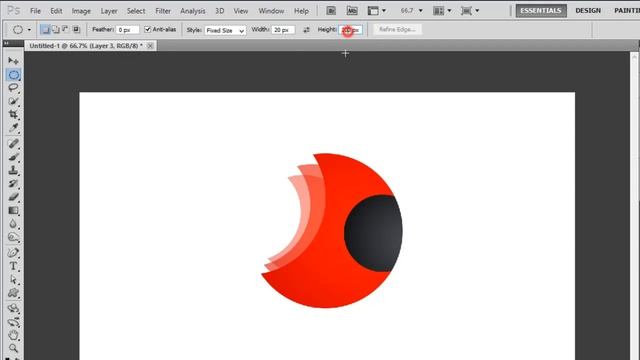Open the Screen Mode dropdown
This screenshot has height=360, width=640.
[x=469, y=11]
